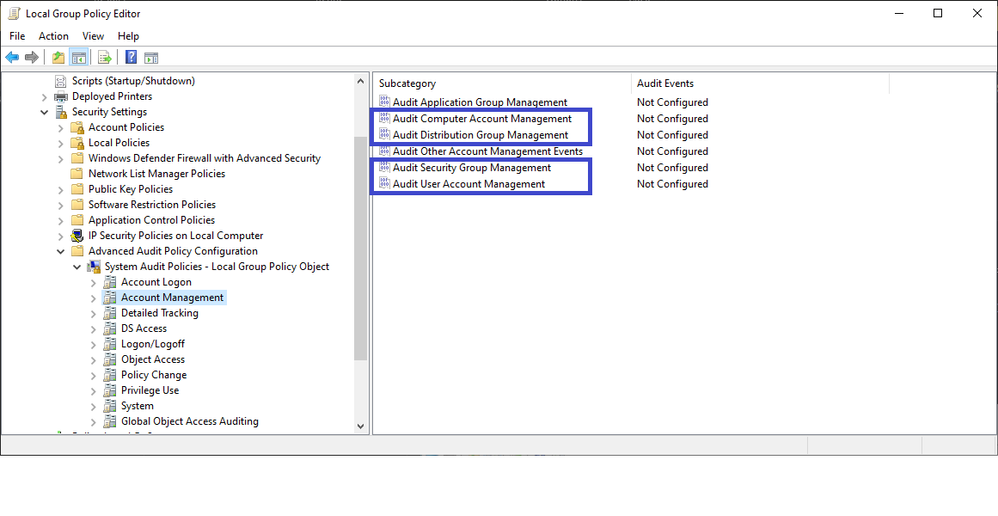This screenshot has width=998, height=516.
Task: Select the System audit category
Action: click(137, 406)
